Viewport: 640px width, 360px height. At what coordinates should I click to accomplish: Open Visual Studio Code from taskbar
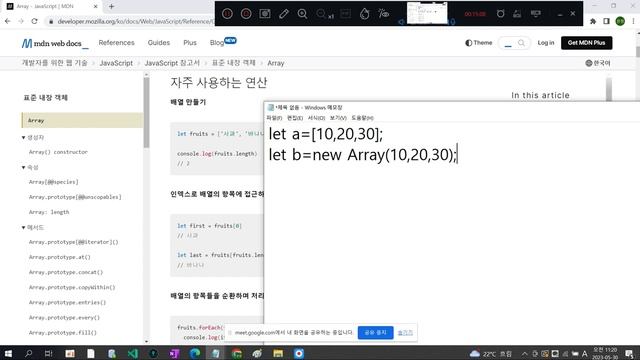(x=133, y=353)
